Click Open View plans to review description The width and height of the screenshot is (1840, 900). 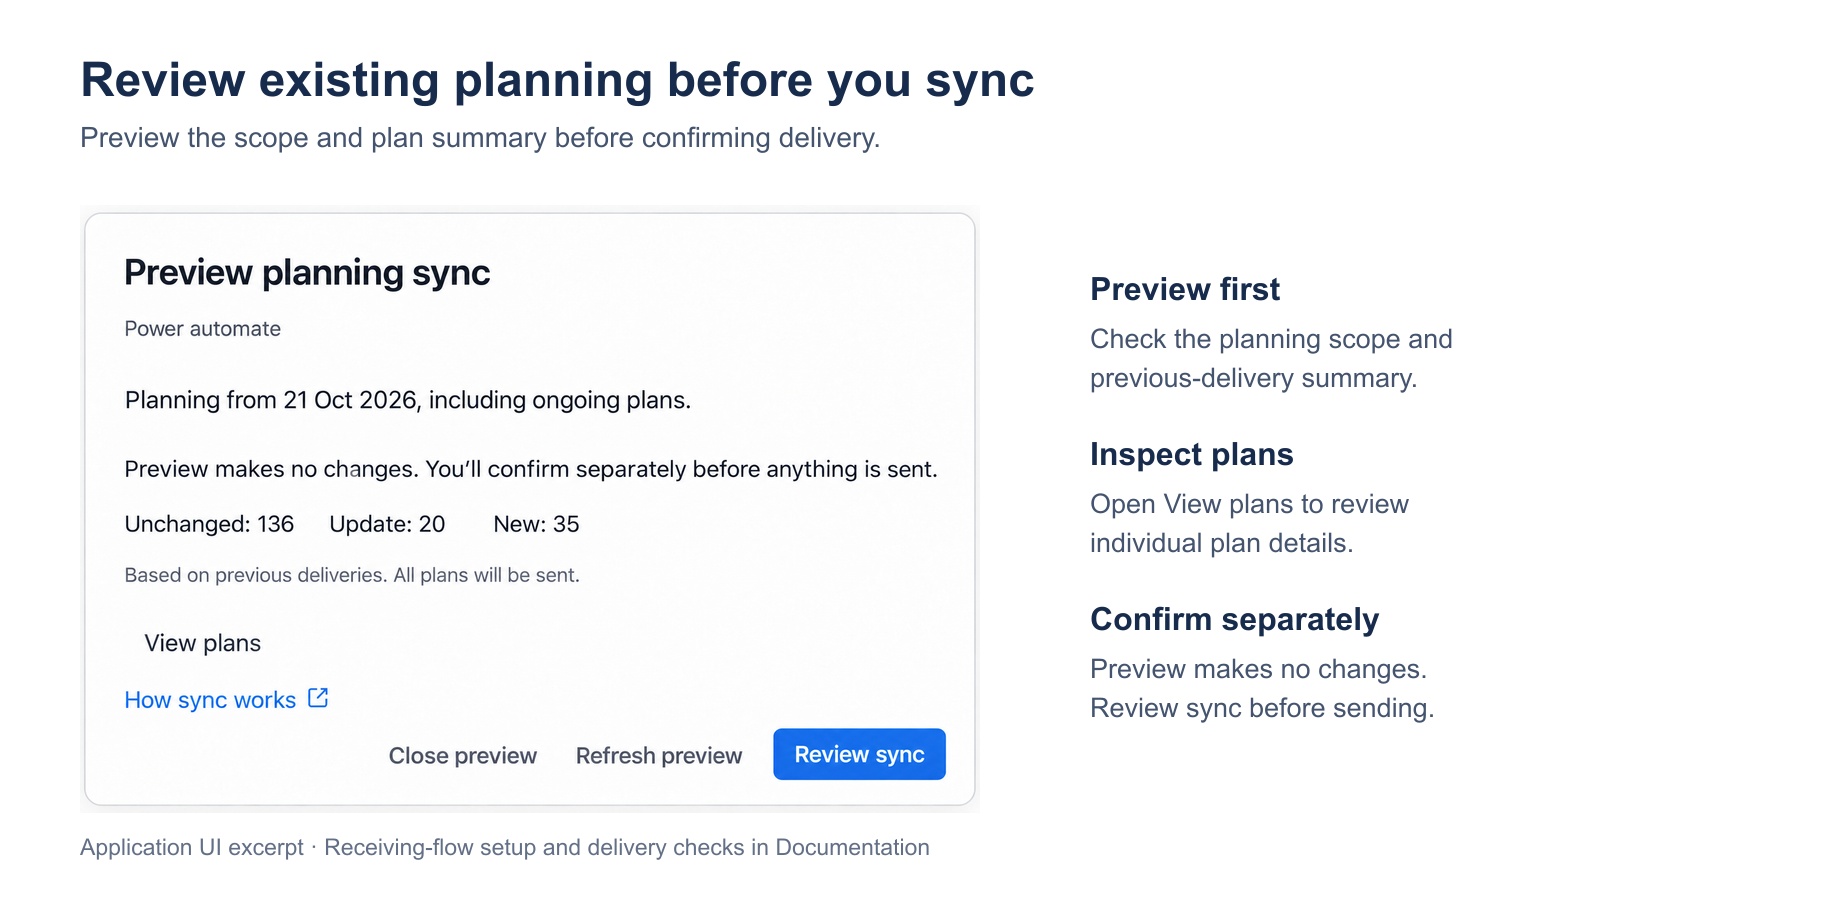tap(1249, 523)
